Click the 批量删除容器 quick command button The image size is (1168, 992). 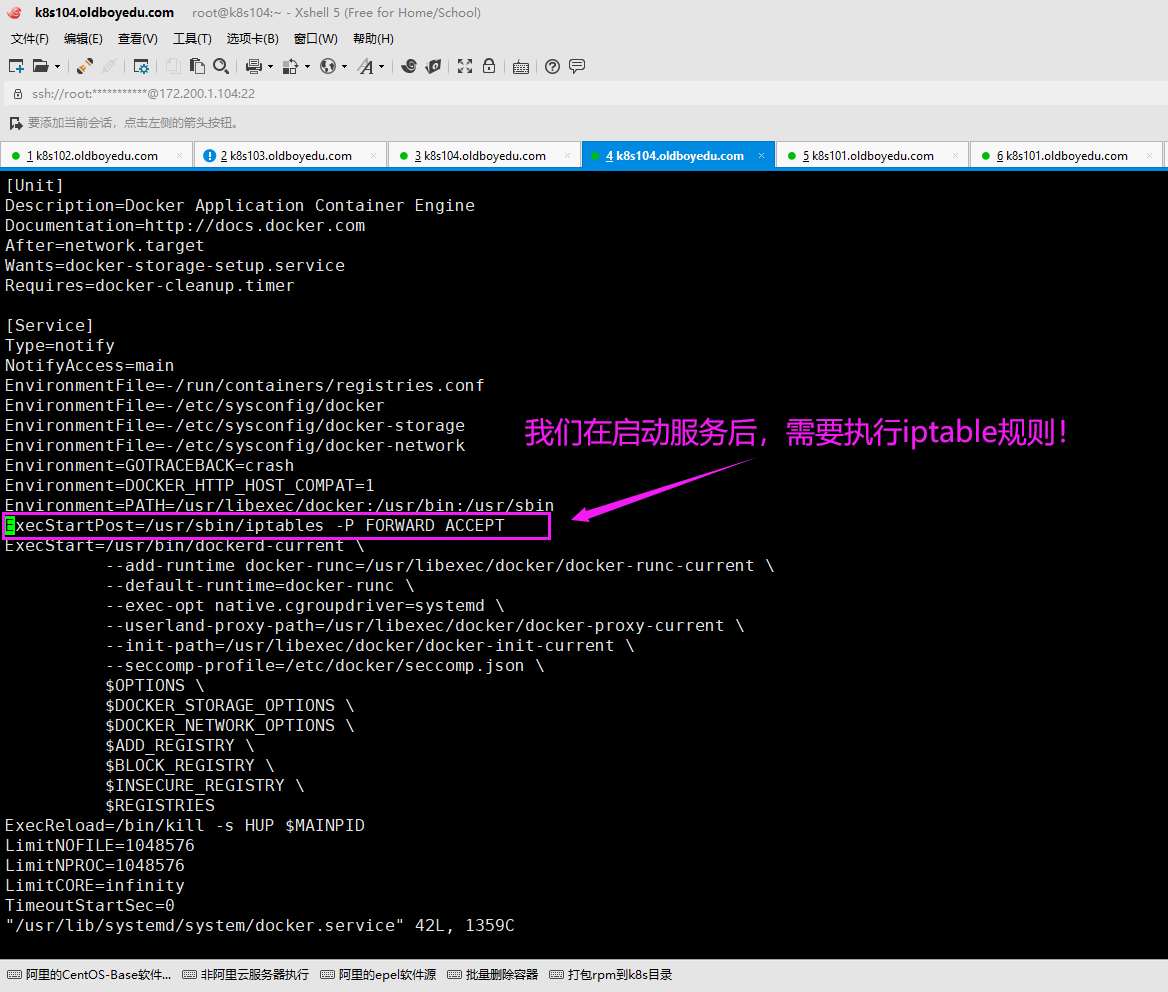(x=493, y=975)
